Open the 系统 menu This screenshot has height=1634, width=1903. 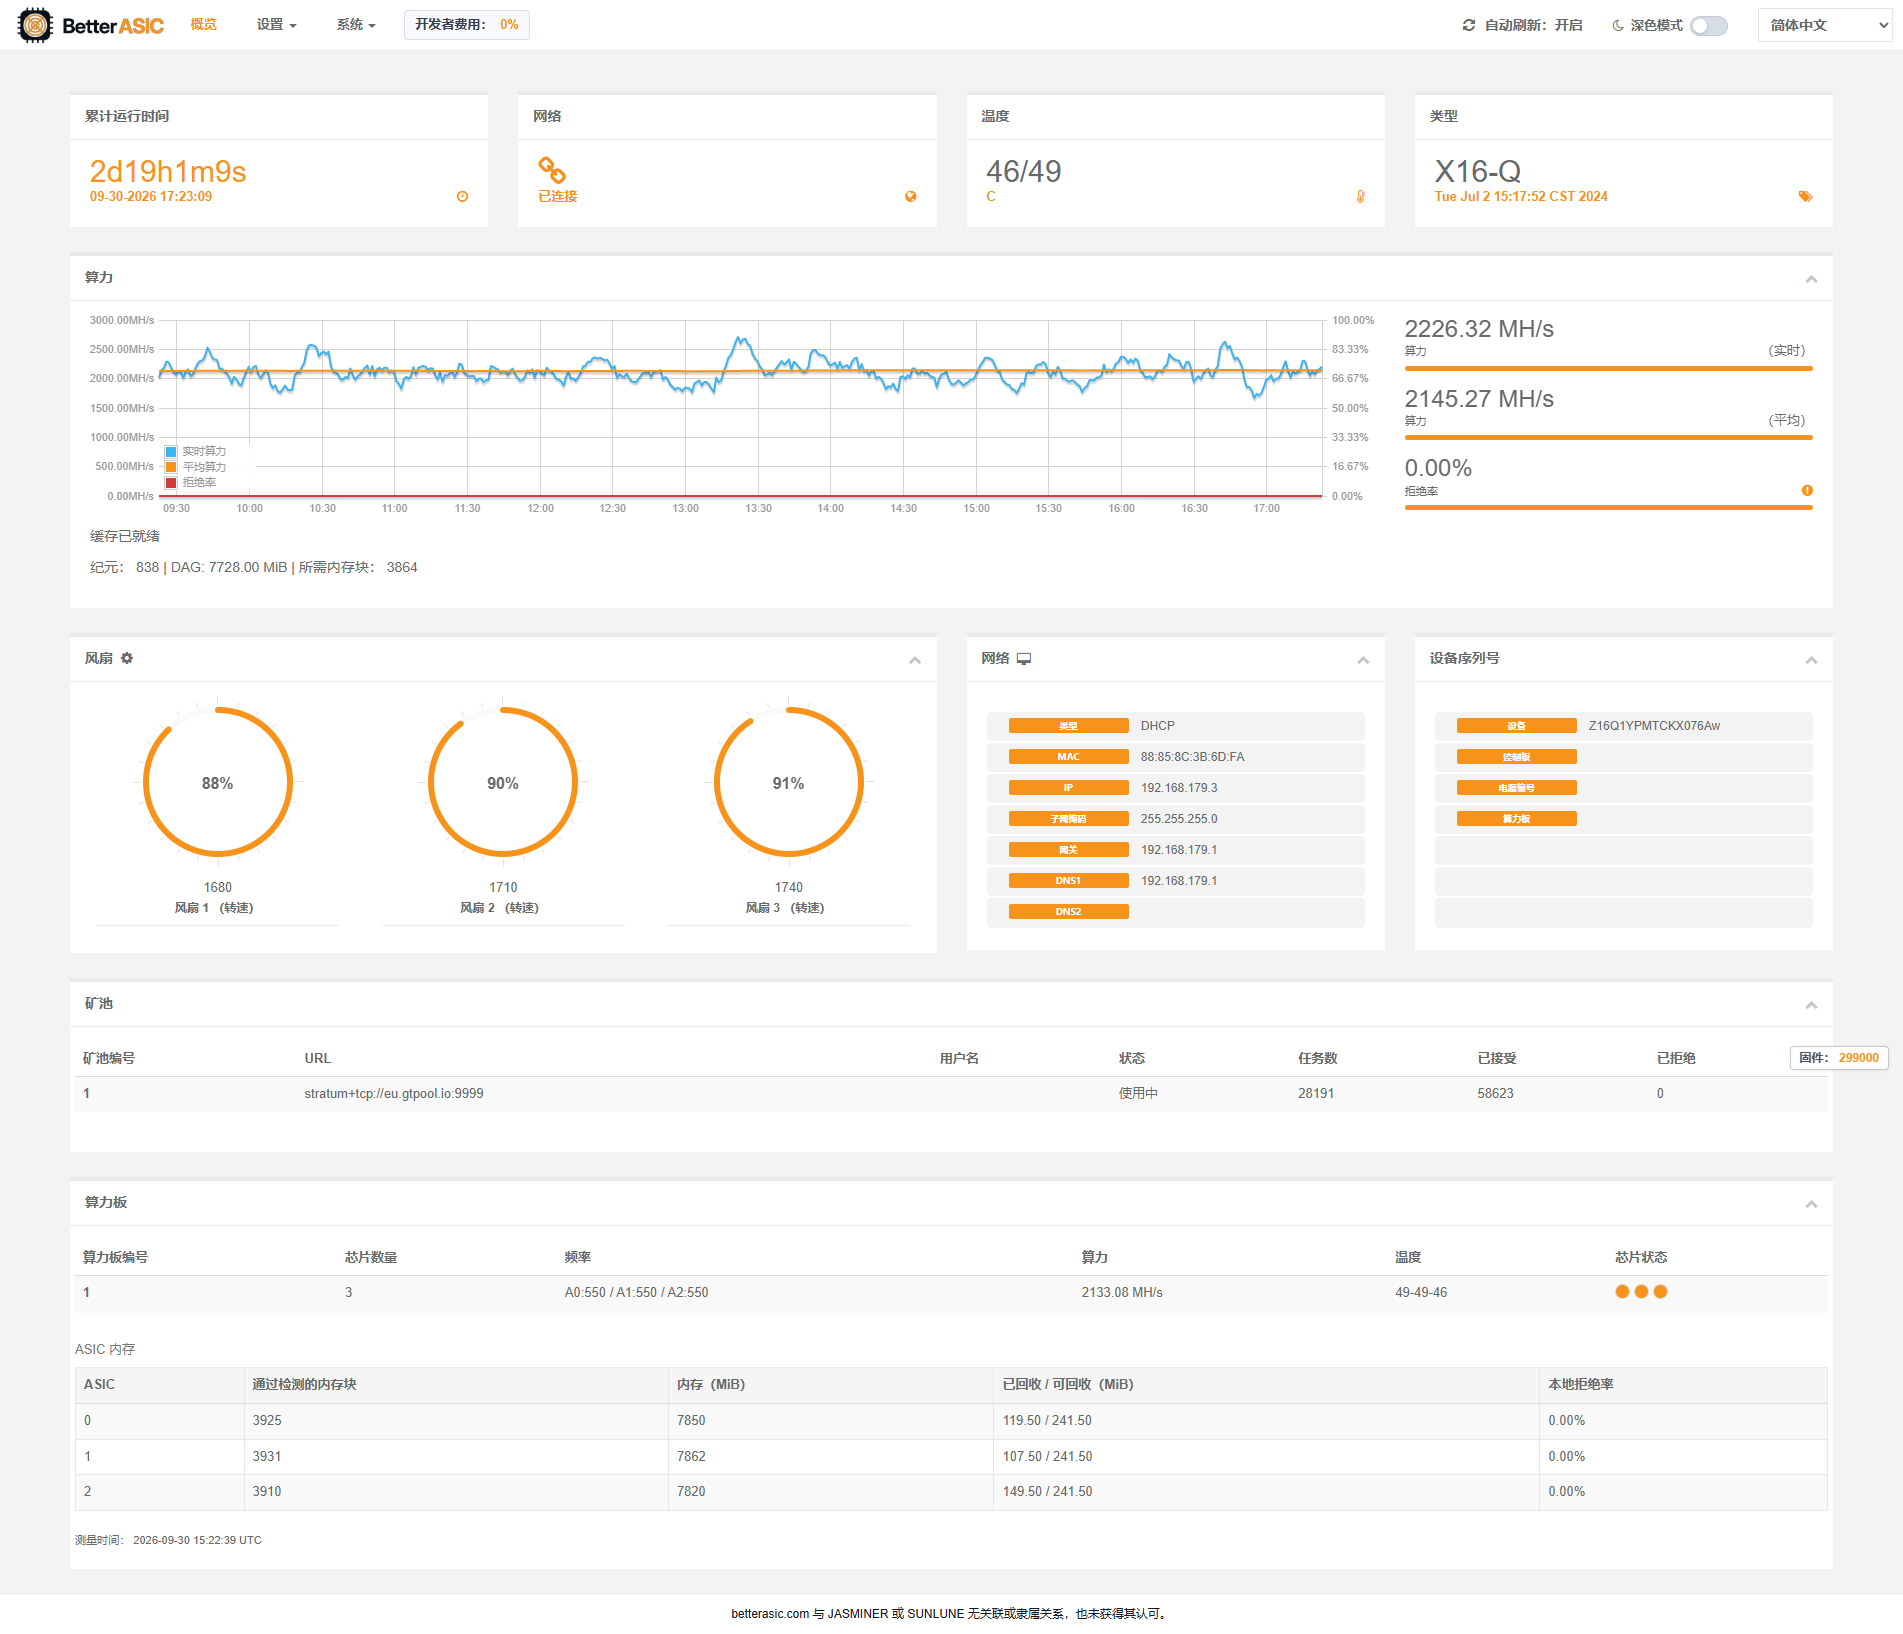[356, 25]
